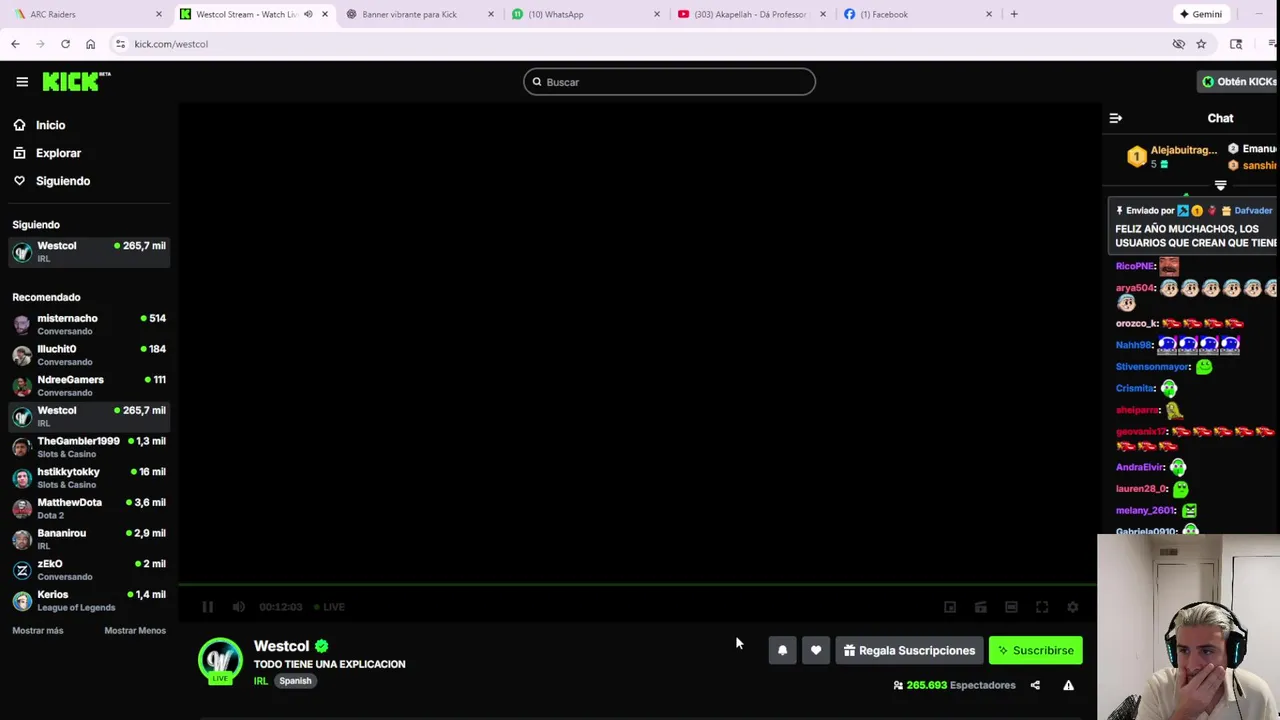Click Mostrar Menos in sidebar

coord(135,630)
